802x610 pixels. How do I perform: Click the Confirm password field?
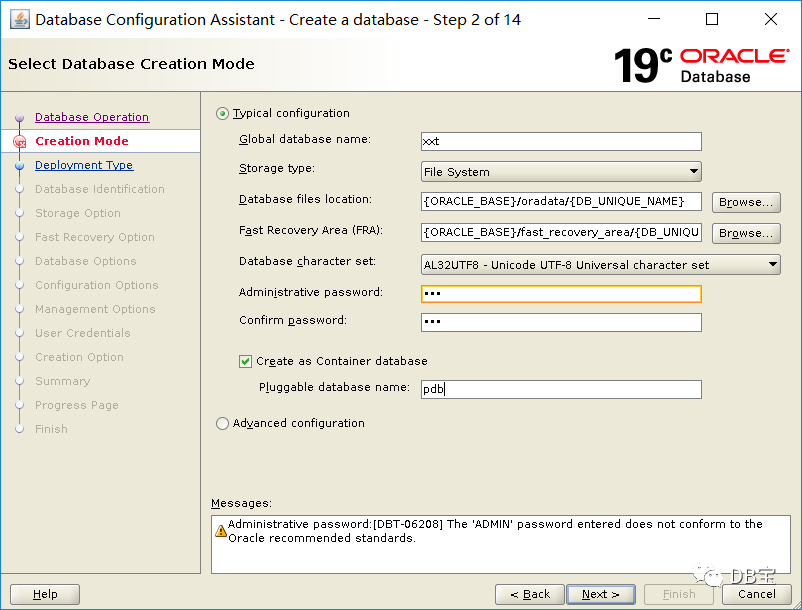coord(561,322)
